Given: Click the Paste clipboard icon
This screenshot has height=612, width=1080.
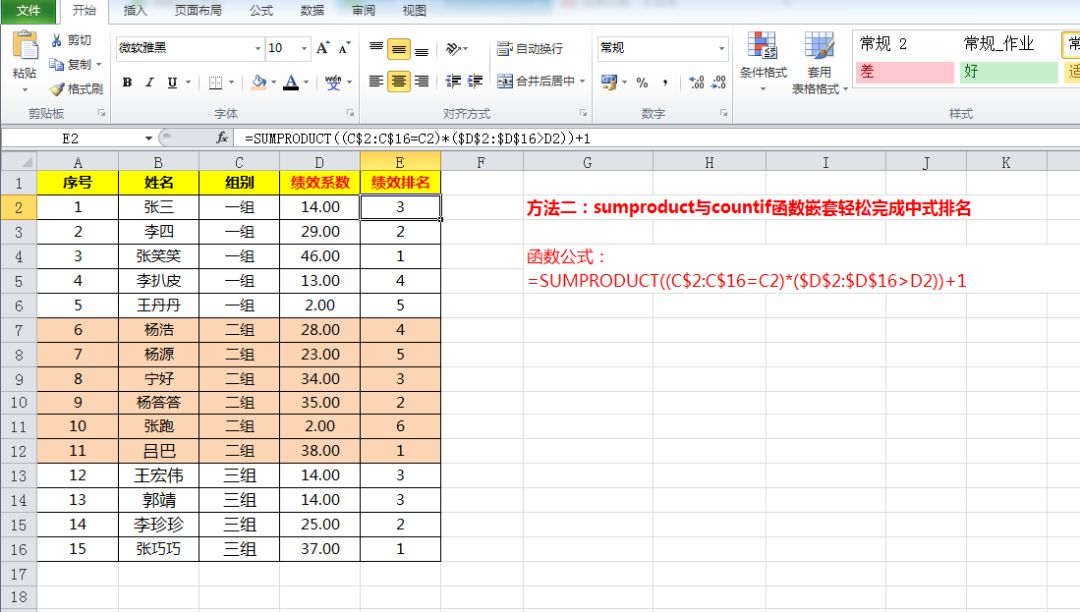Looking at the screenshot, I should tap(25, 47).
